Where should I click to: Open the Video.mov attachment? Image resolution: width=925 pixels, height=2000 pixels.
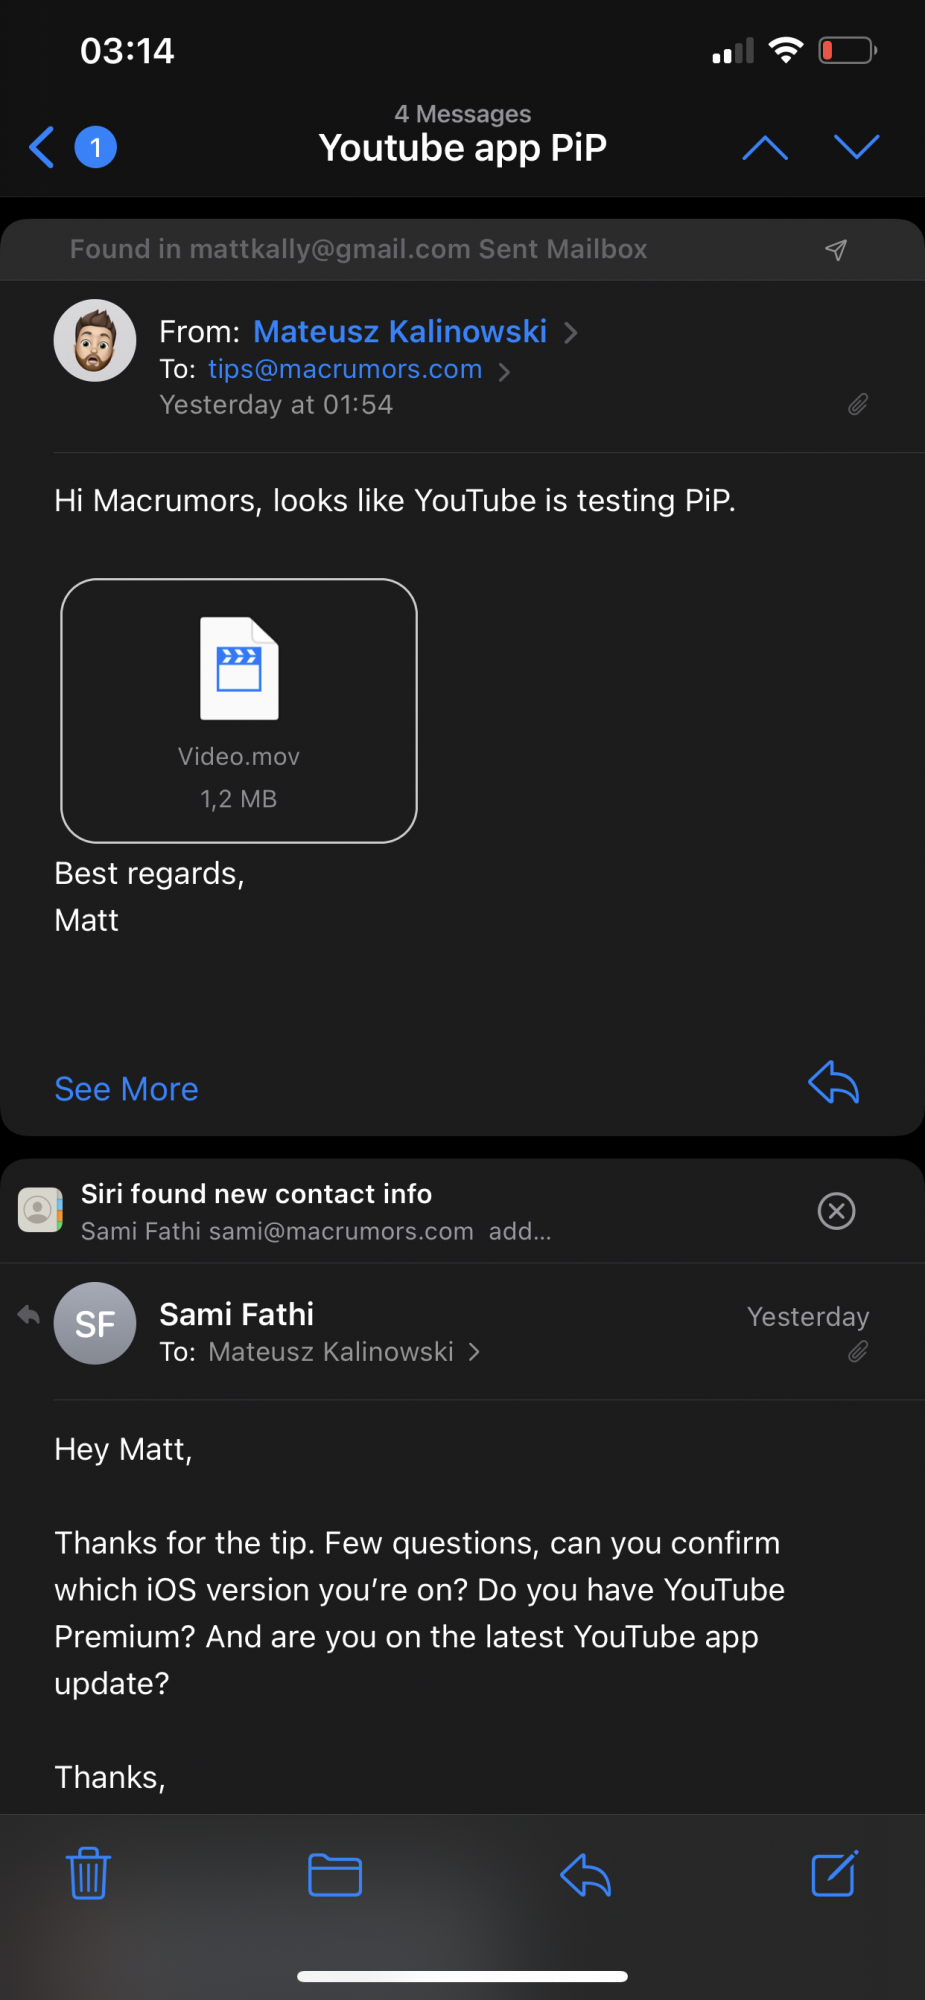click(x=239, y=711)
